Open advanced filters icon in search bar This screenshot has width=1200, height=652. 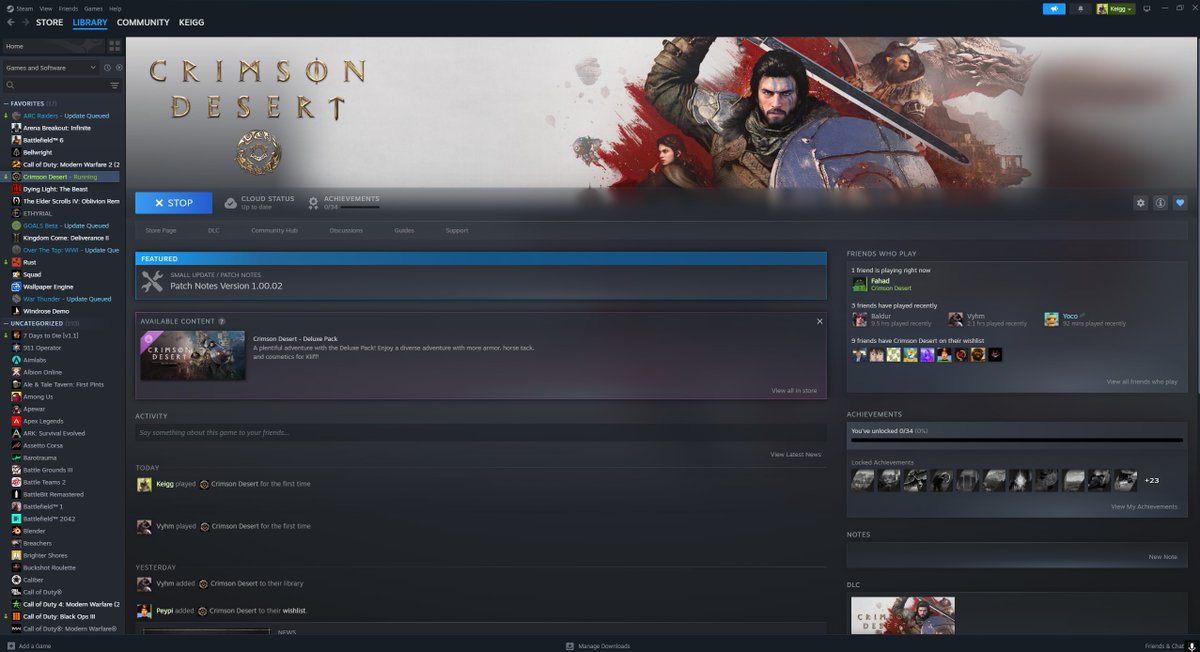click(114, 85)
